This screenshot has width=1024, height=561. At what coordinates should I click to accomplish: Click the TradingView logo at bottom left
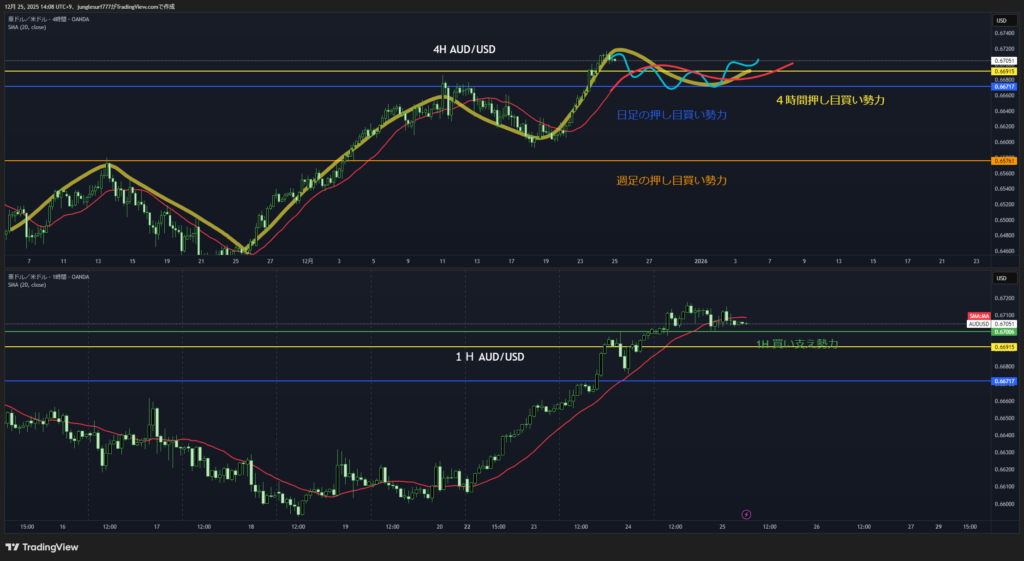(x=41, y=547)
